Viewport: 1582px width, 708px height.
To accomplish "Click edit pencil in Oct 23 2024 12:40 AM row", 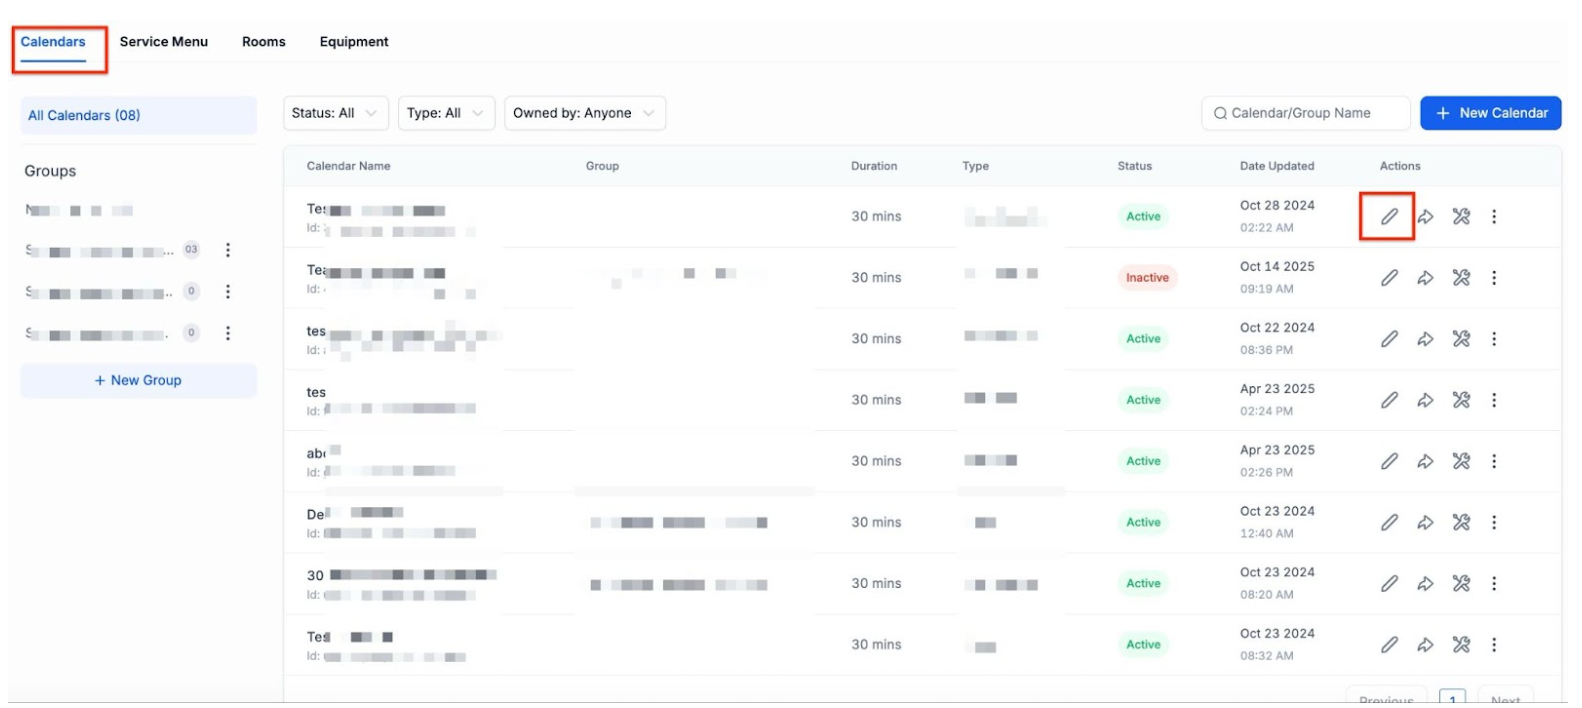I will [1389, 522].
